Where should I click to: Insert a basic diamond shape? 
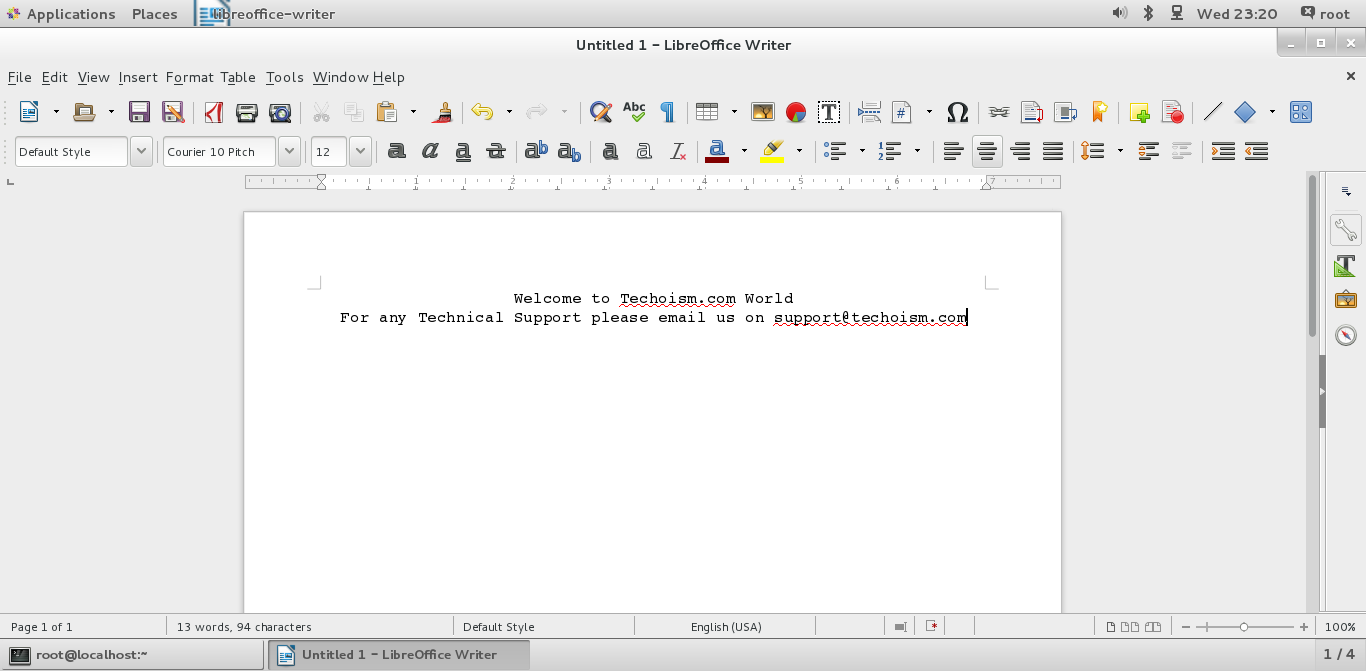[x=1245, y=112]
